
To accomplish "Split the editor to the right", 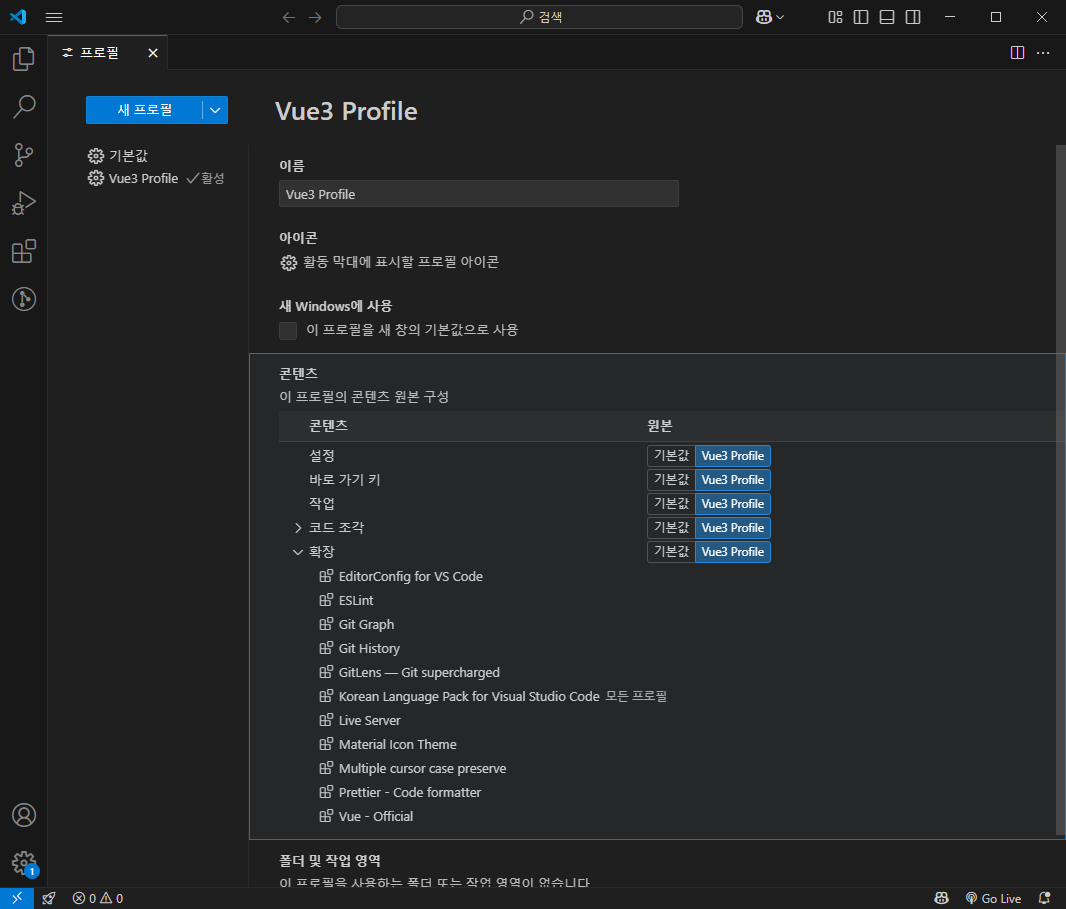I will 1017,52.
